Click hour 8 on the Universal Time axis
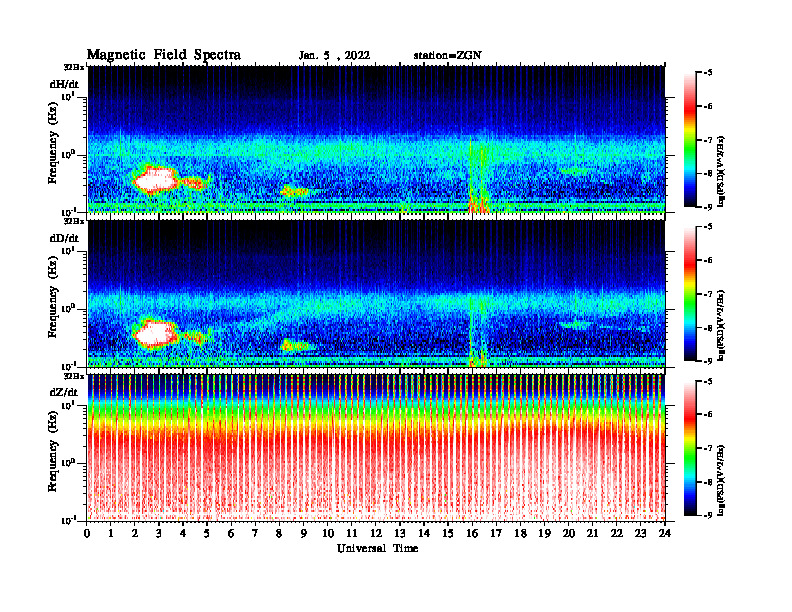 tap(279, 533)
